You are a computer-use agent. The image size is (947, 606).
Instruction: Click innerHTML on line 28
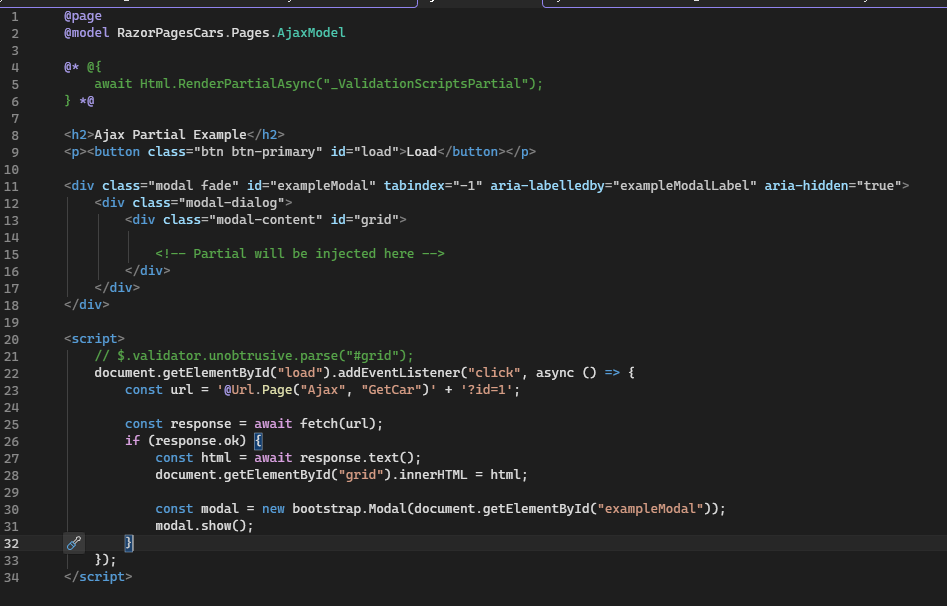[432, 475]
